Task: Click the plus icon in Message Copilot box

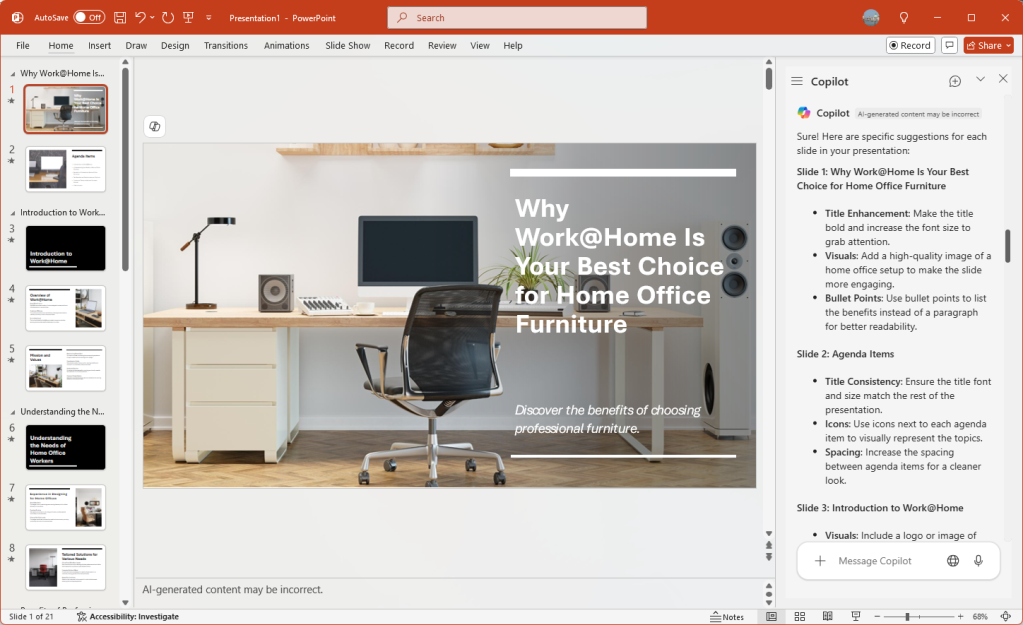Action: tap(820, 560)
